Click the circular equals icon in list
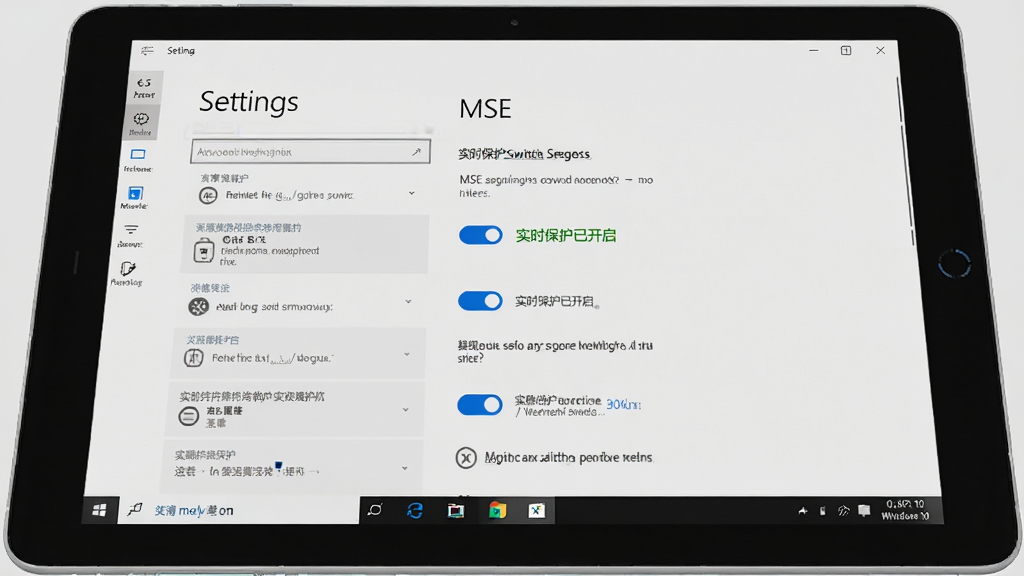The width and height of the screenshot is (1024, 576). pos(189,416)
